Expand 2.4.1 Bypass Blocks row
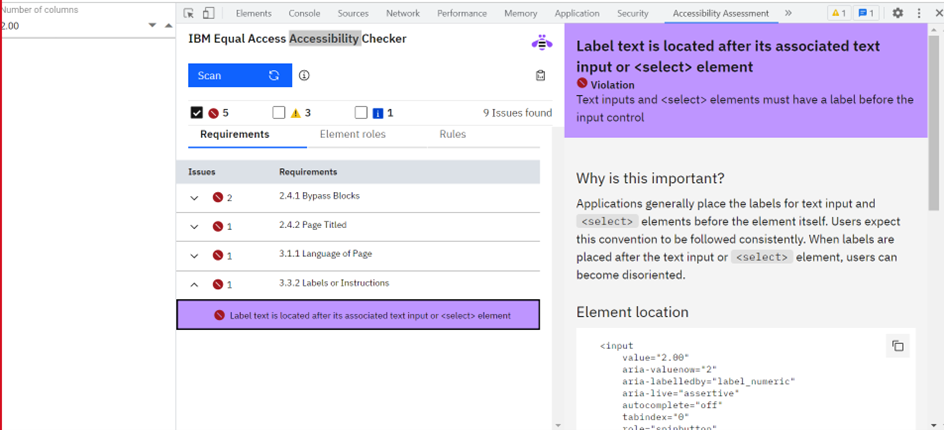Screen dimensions: 944x430 pyautogui.click(x=194, y=198)
